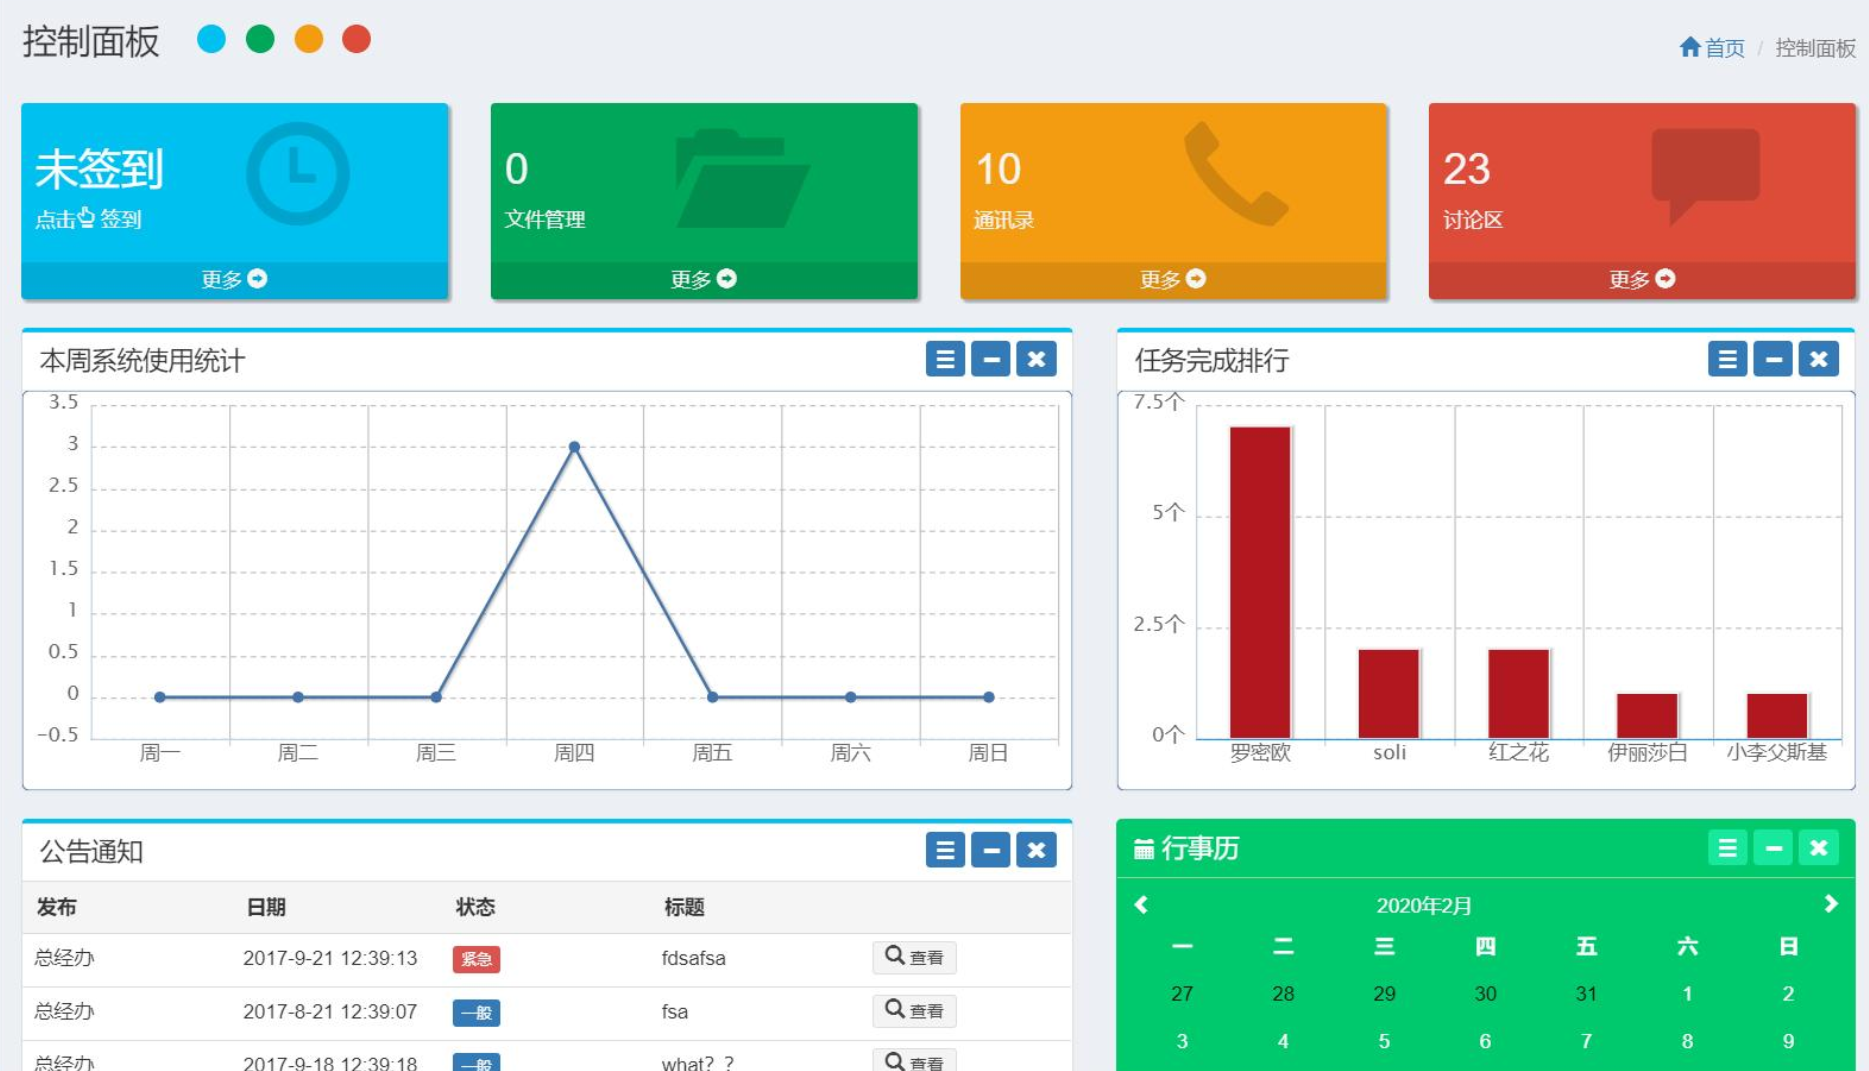
Task: Go to previous month in calendar
Action: (x=1141, y=904)
